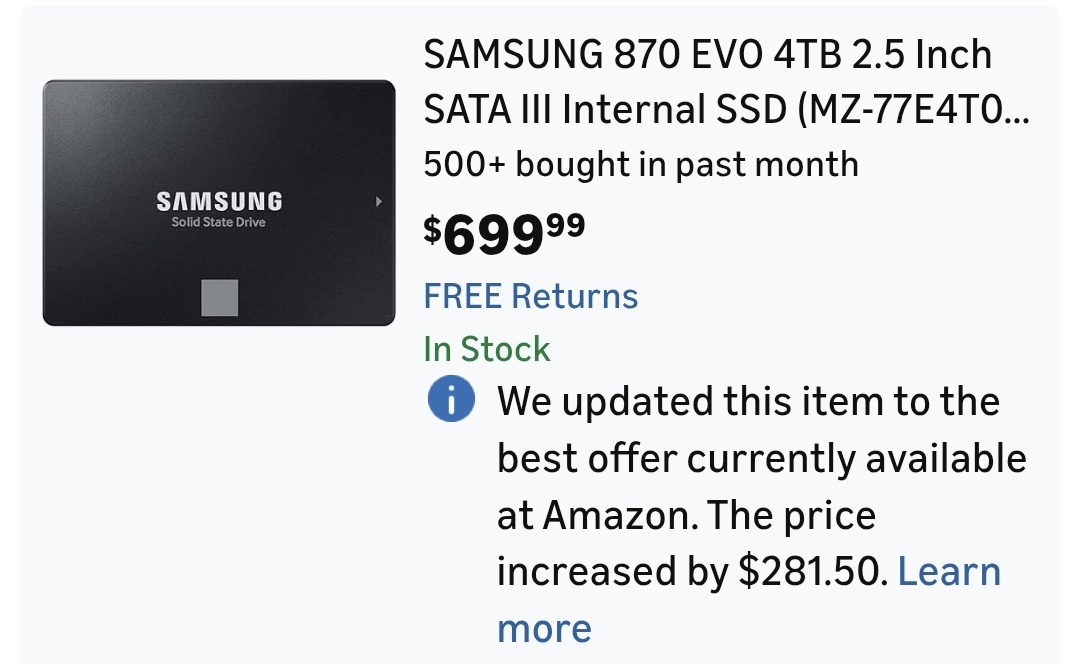Click the Solid State Drive label on image
This screenshot has height=664, width=1080.
coord(218,222)
